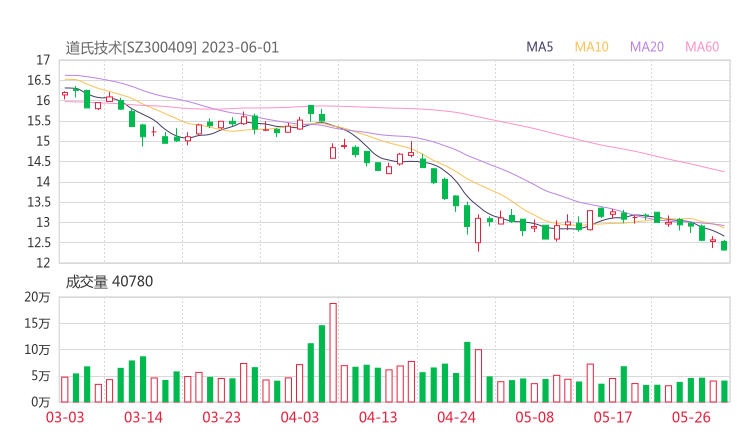Screen dimensions: 740x440
Task: Select the 04-03 date label
Action: tap(299, 418)
